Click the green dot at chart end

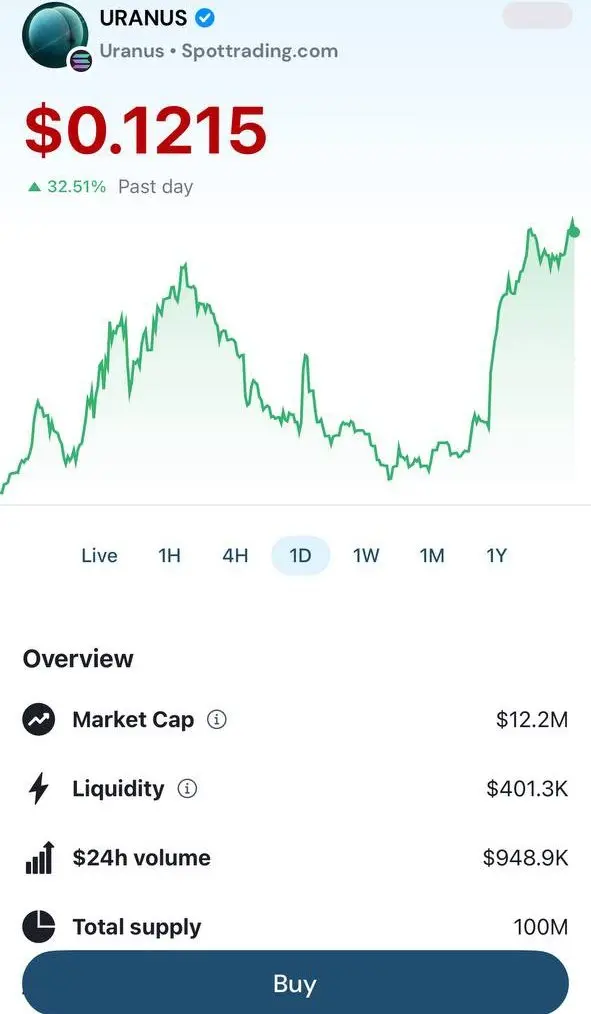coord(574,232)
